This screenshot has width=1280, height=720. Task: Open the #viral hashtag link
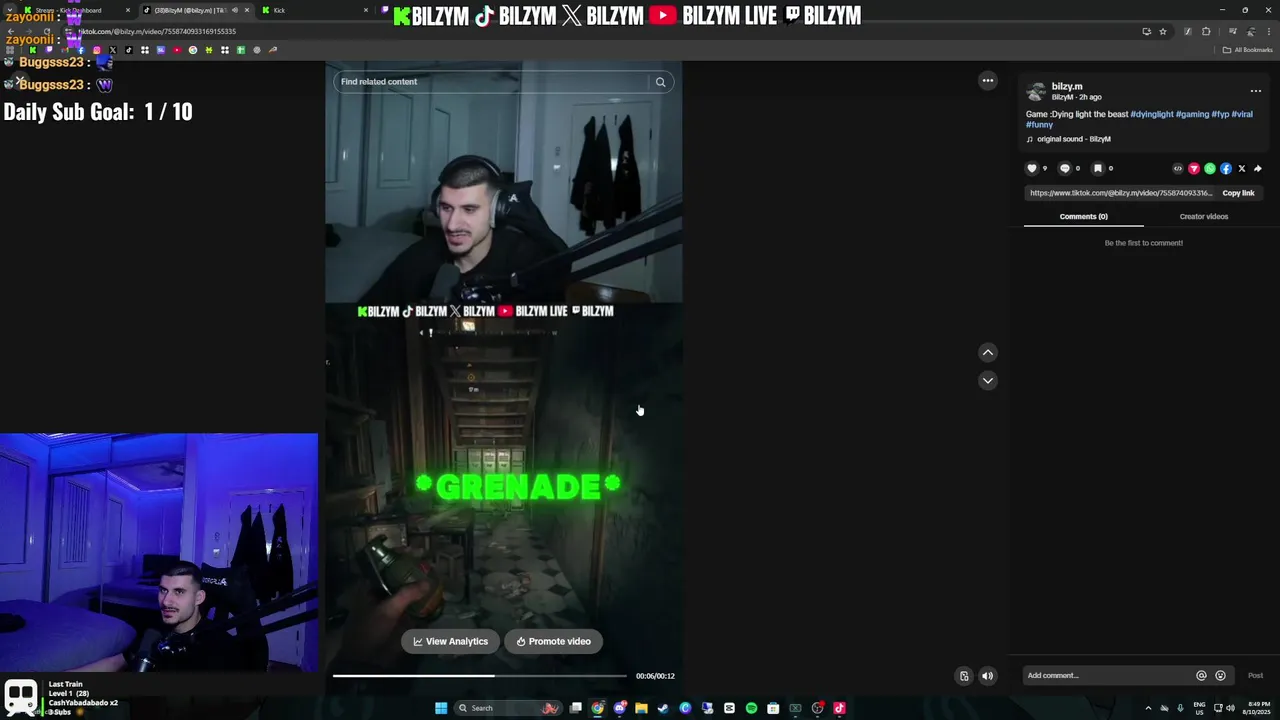[x=1242, y=114]
